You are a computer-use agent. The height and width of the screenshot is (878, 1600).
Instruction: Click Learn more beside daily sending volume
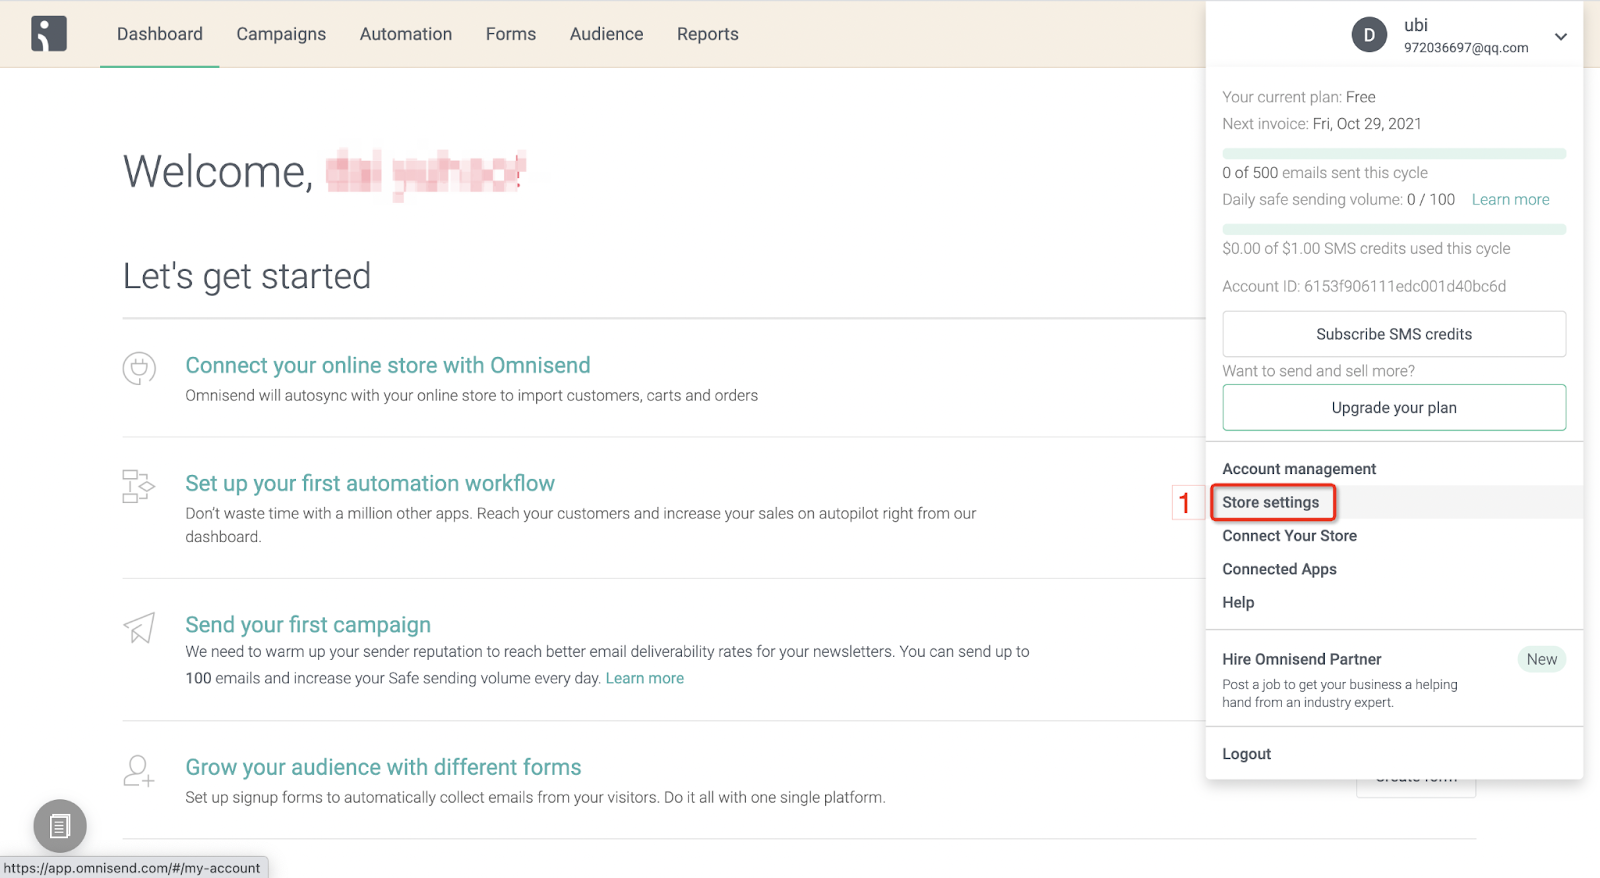(1510, 199)
